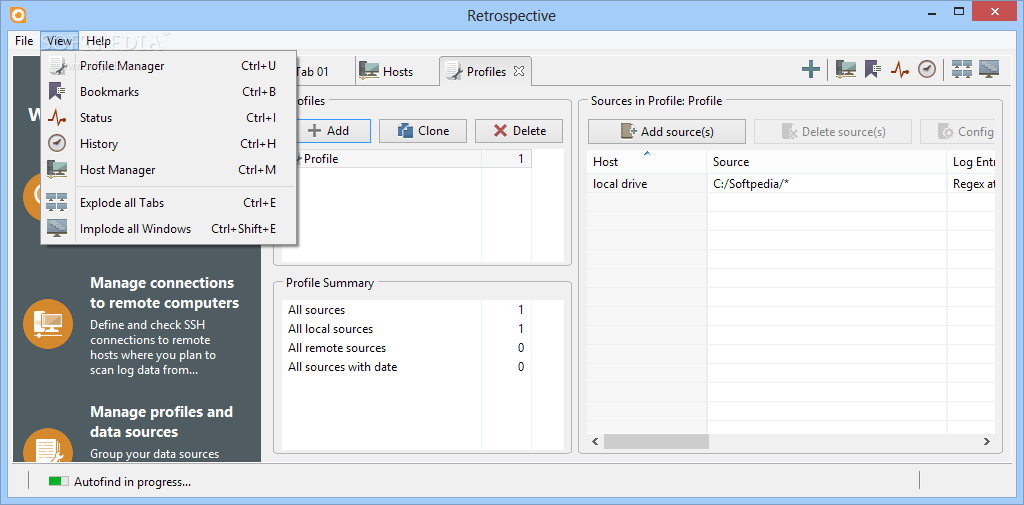Click the Delete profile button
The height and width of the screenshot is (505, 1024).
519,131
